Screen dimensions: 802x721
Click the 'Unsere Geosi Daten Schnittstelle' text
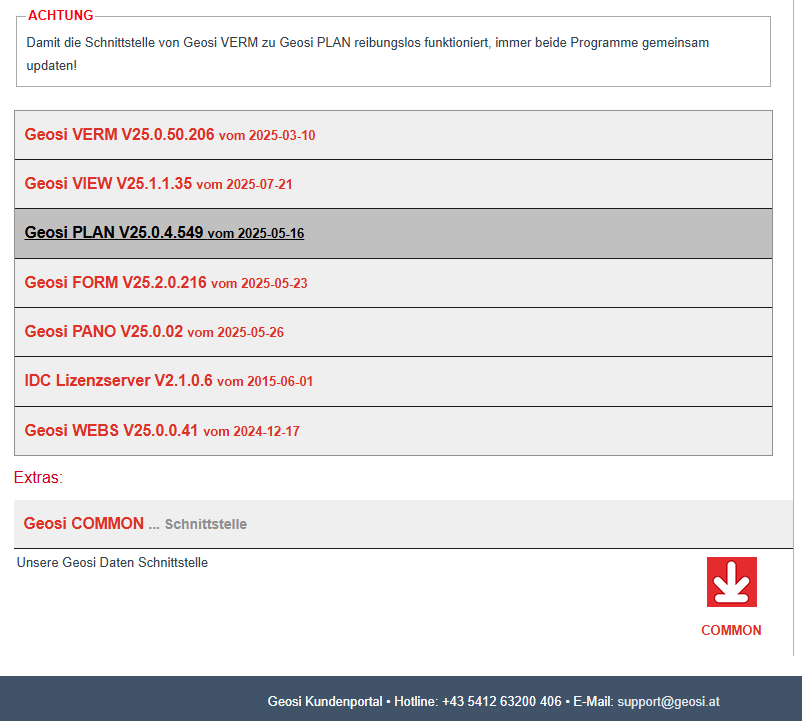112,562
